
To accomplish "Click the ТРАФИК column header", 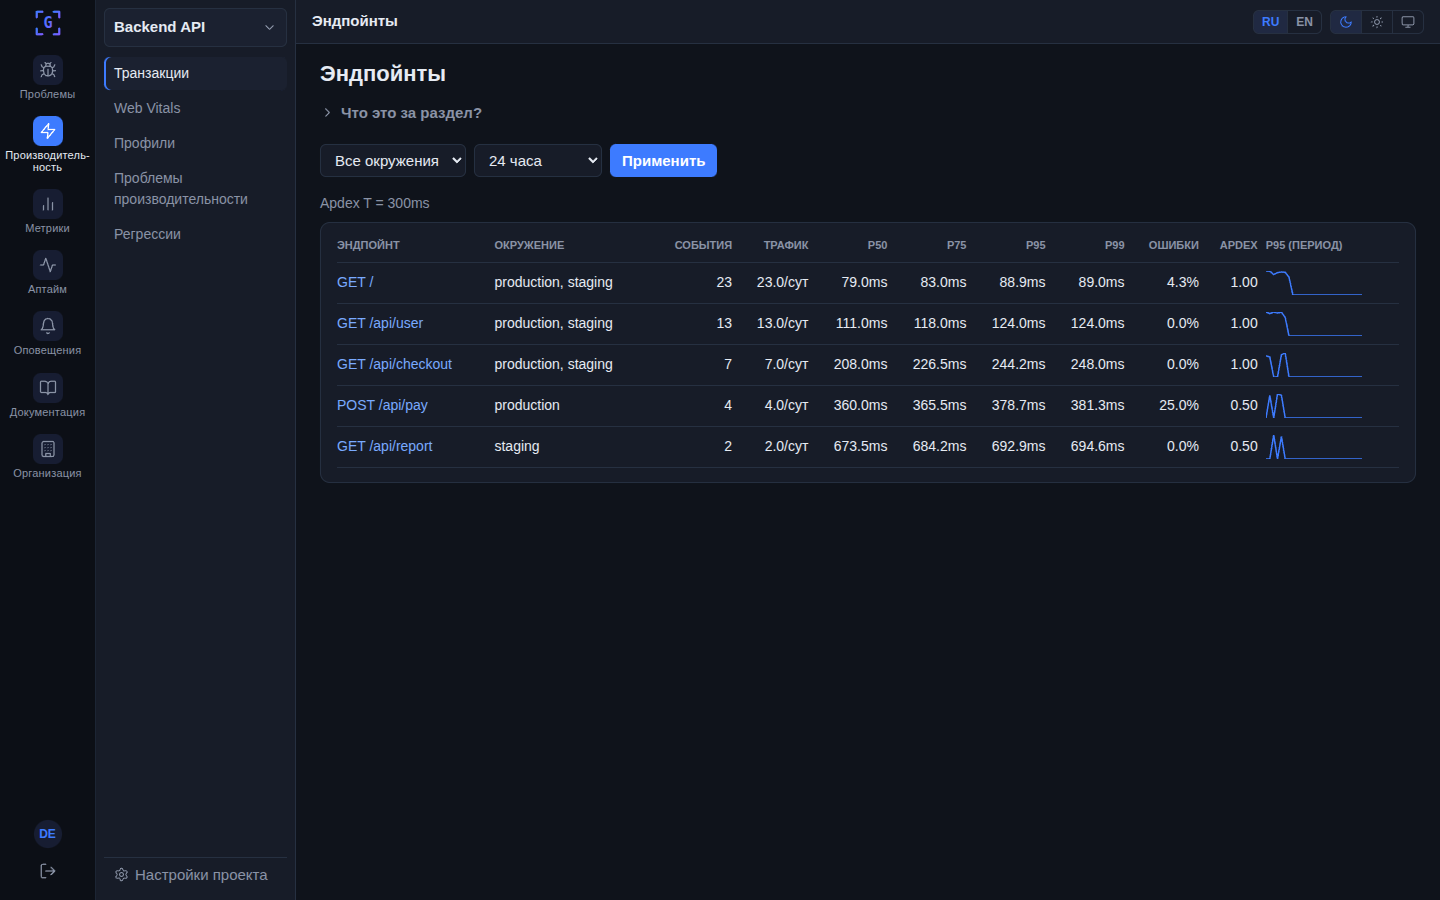I will [x=786, y=245].
